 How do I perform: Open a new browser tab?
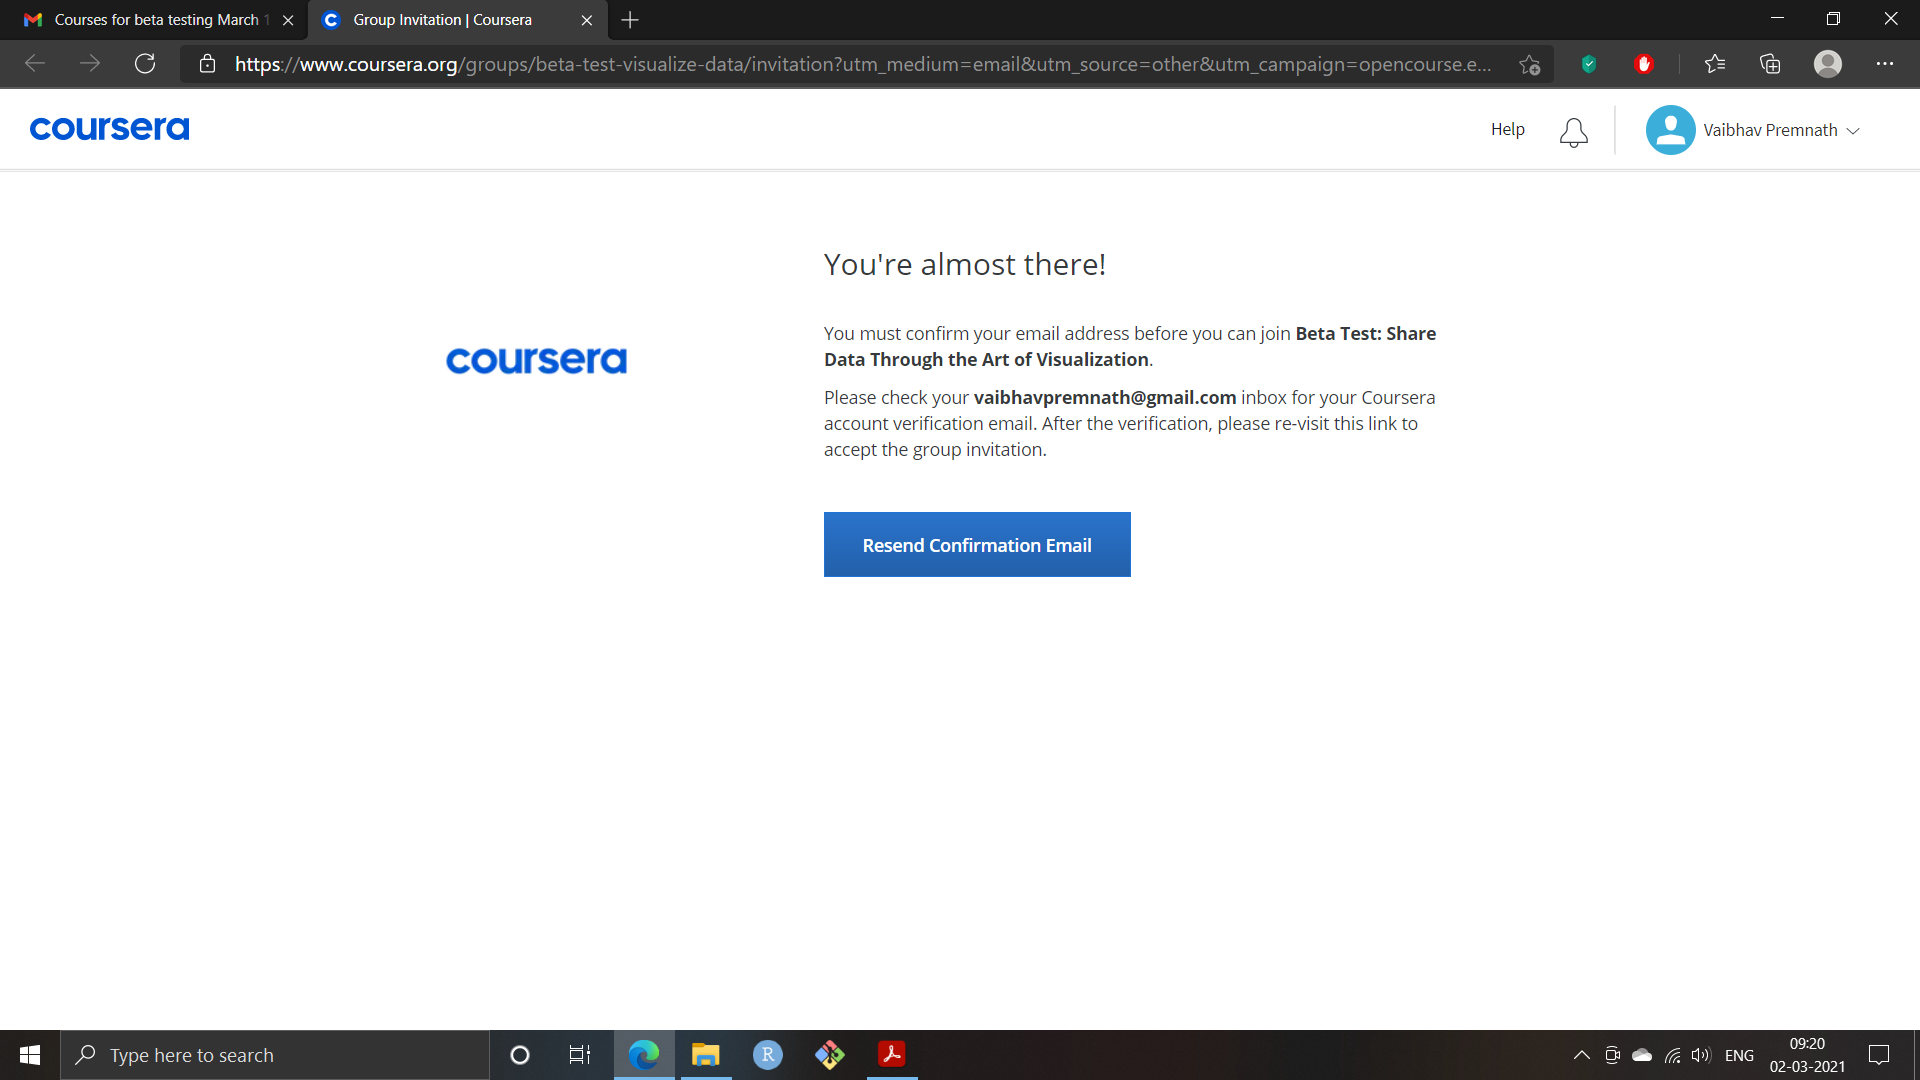tap(630, 20)
